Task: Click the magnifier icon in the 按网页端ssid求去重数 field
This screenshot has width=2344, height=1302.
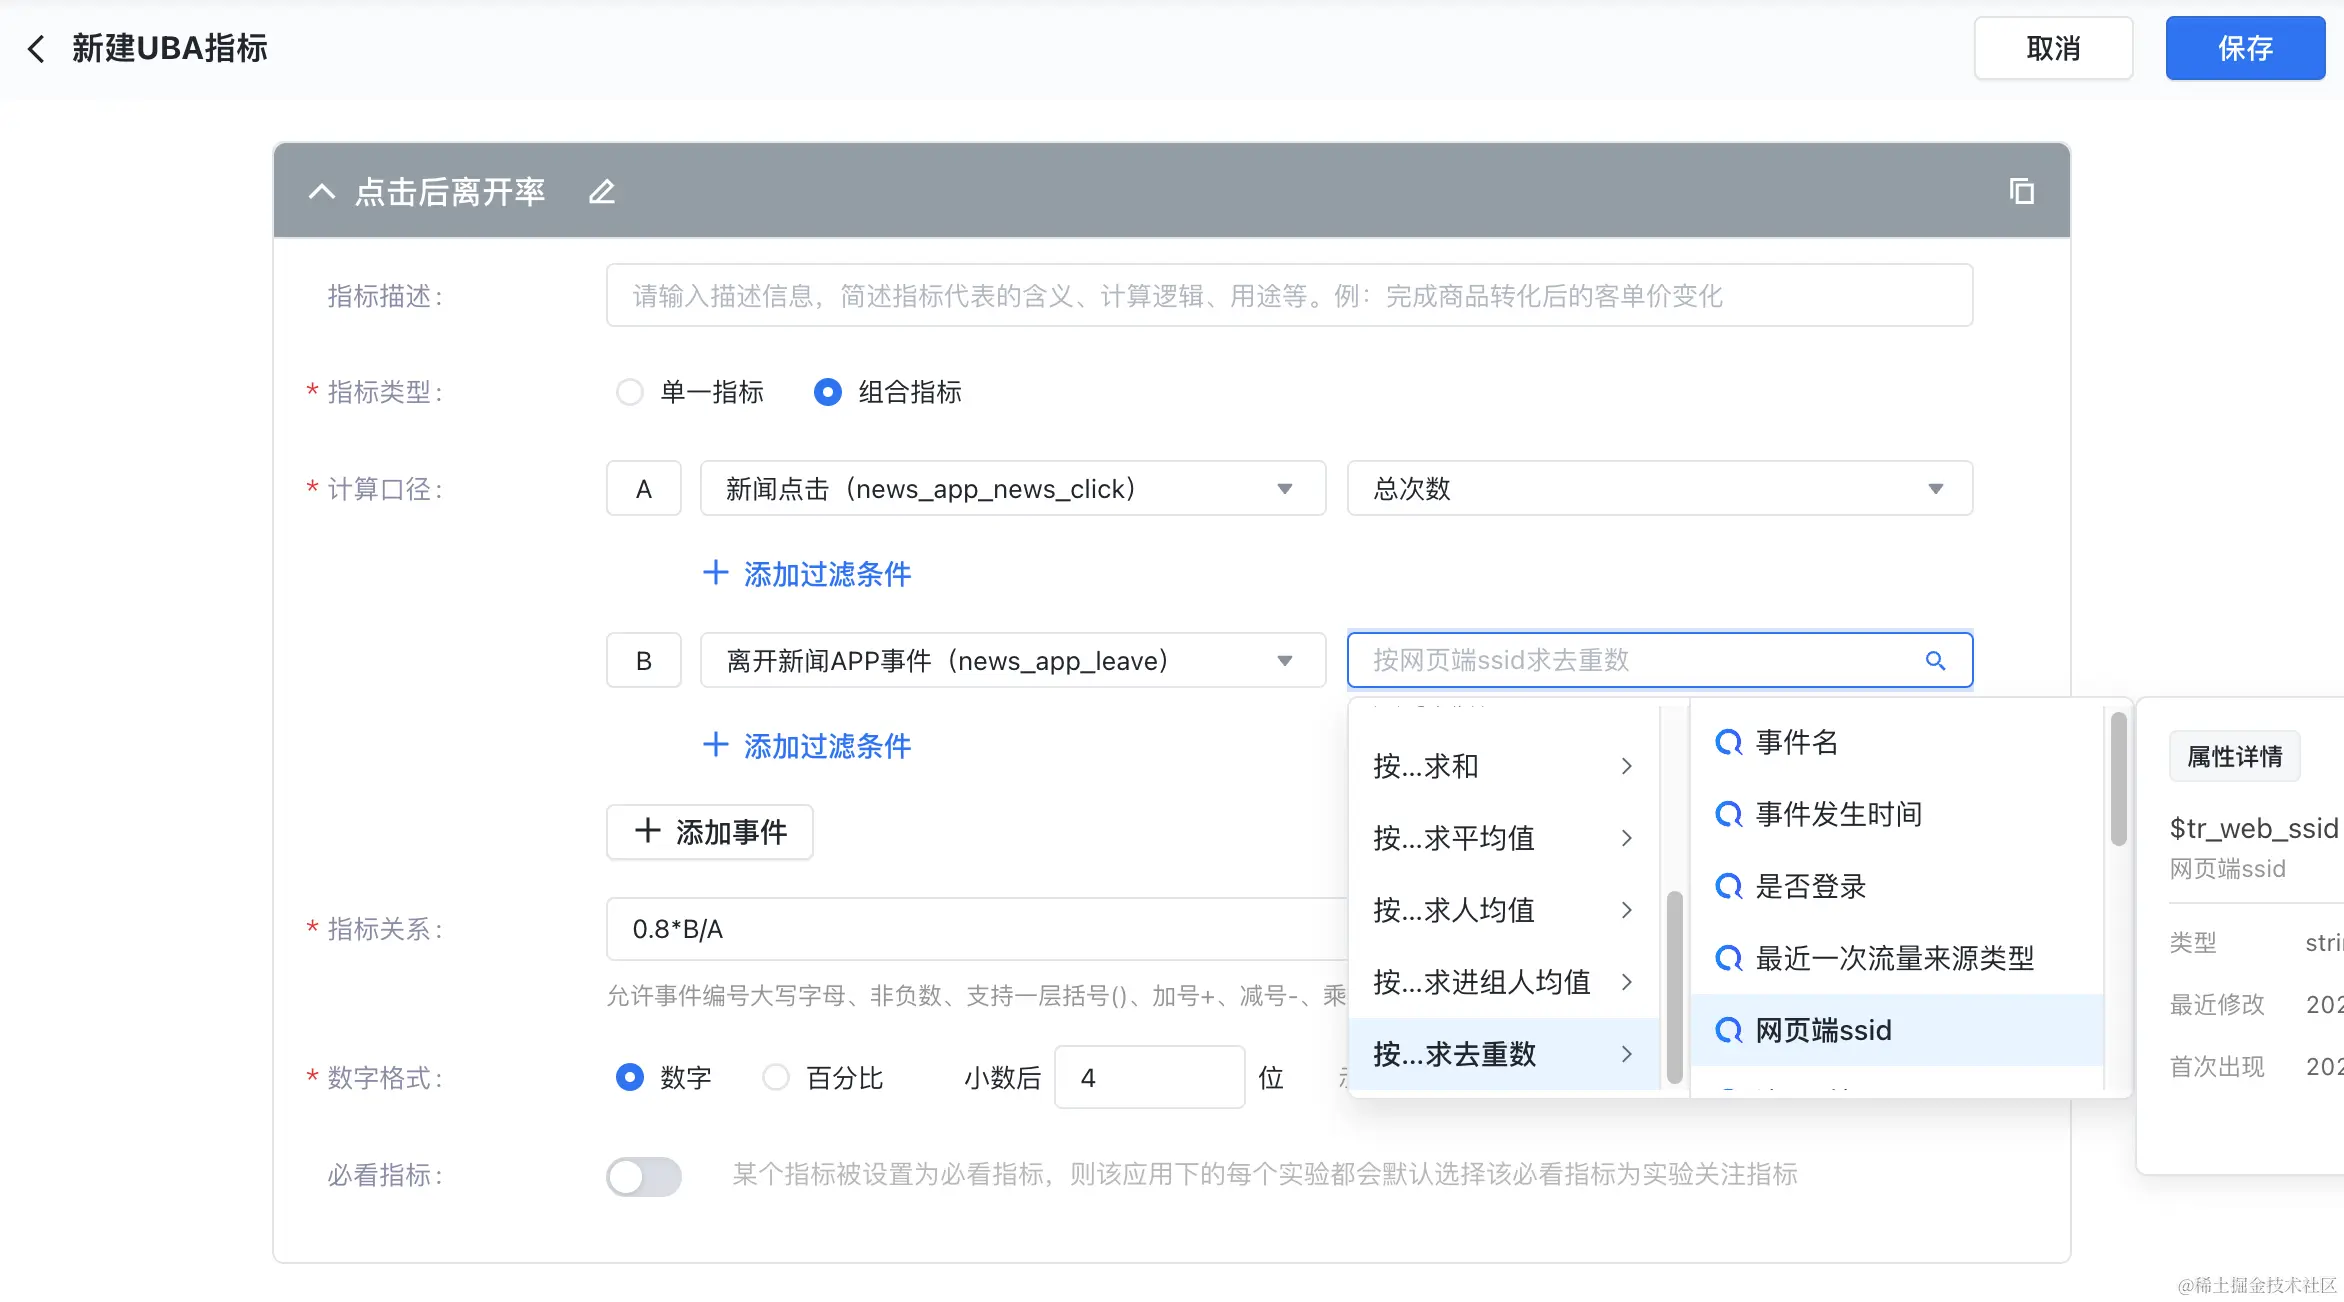Action: point(1935,661)
